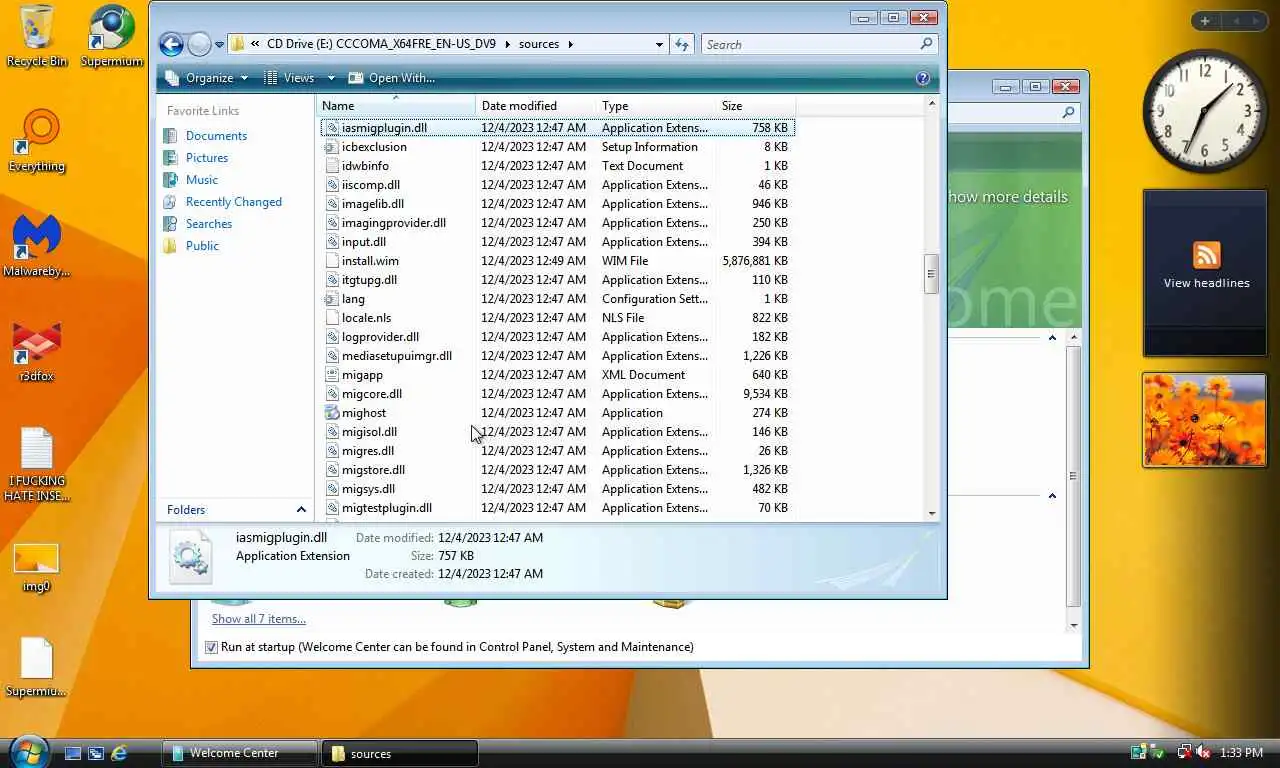Image resolution: width=1280 pixels, height=768 pixels.
Task: Click the file list scroll down arrow
Action: click(931, 513)
